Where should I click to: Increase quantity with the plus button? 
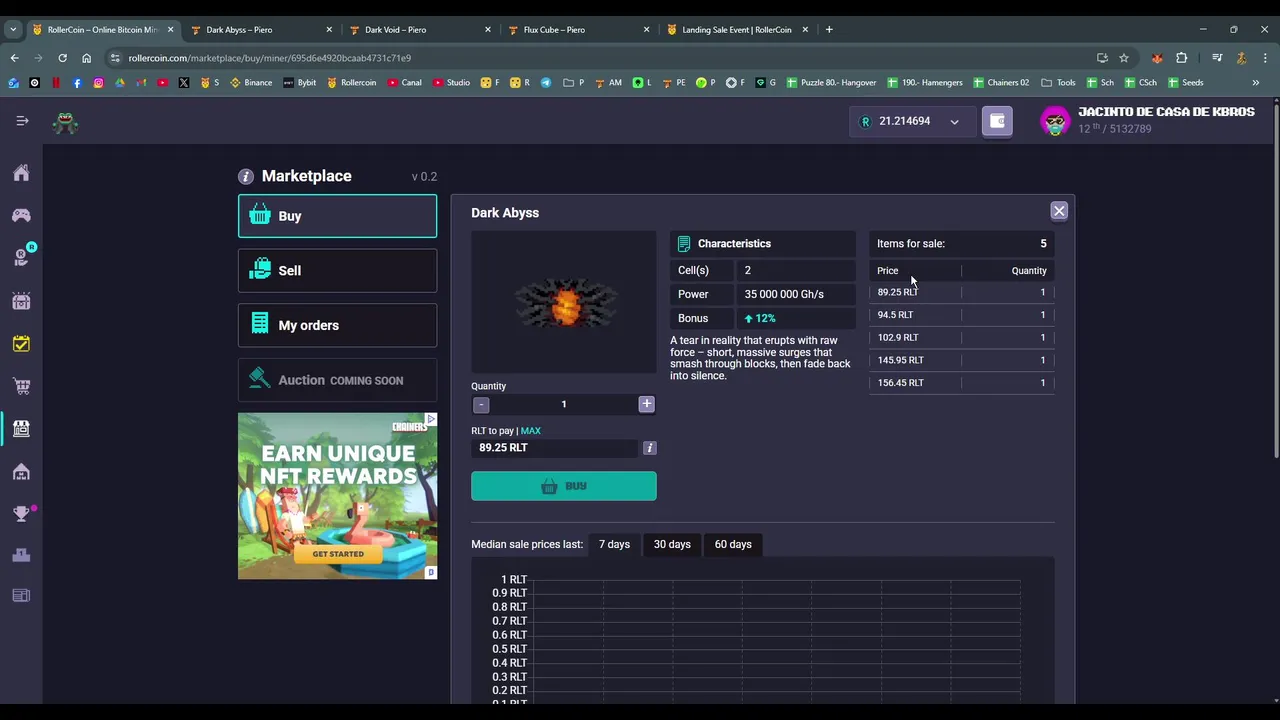(x=646, y=404)
